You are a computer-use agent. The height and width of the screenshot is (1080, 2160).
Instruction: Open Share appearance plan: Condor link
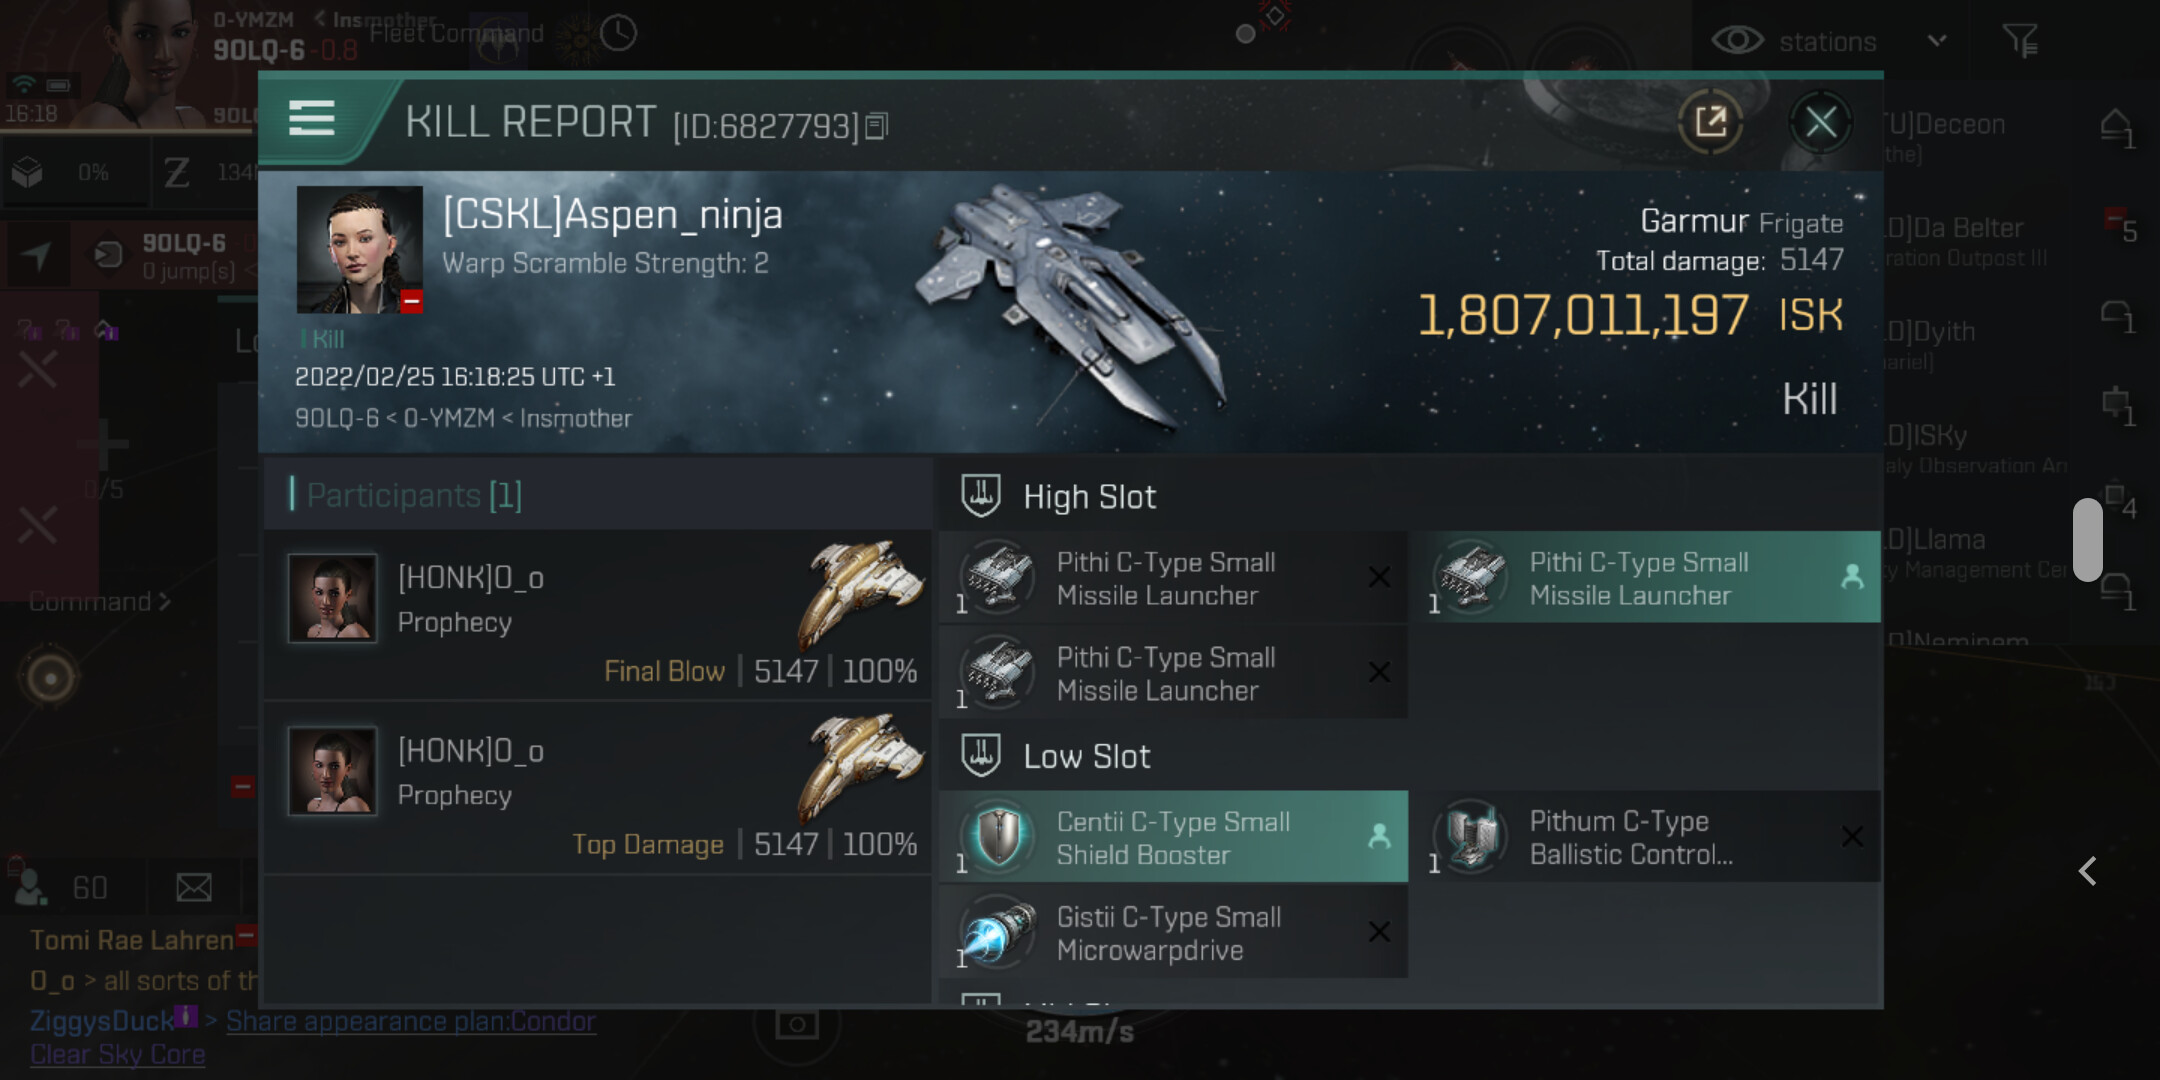(410, 1021)
